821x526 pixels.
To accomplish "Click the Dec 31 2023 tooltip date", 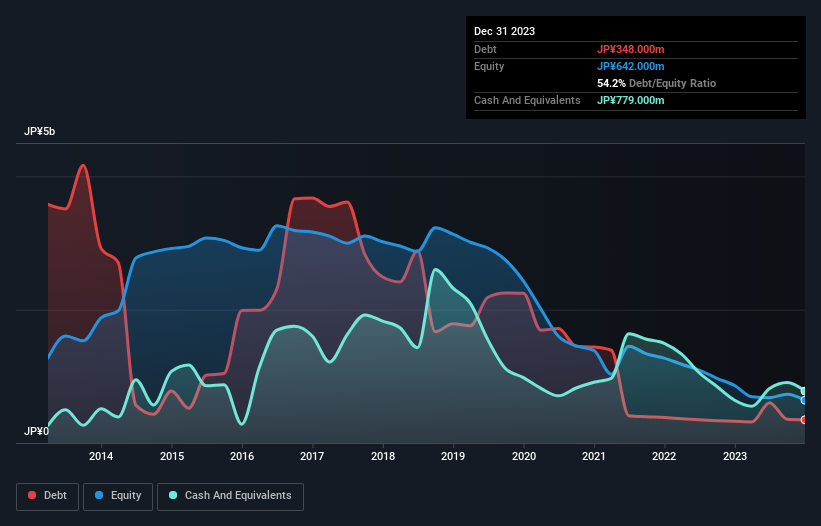I will click(504, 31).
